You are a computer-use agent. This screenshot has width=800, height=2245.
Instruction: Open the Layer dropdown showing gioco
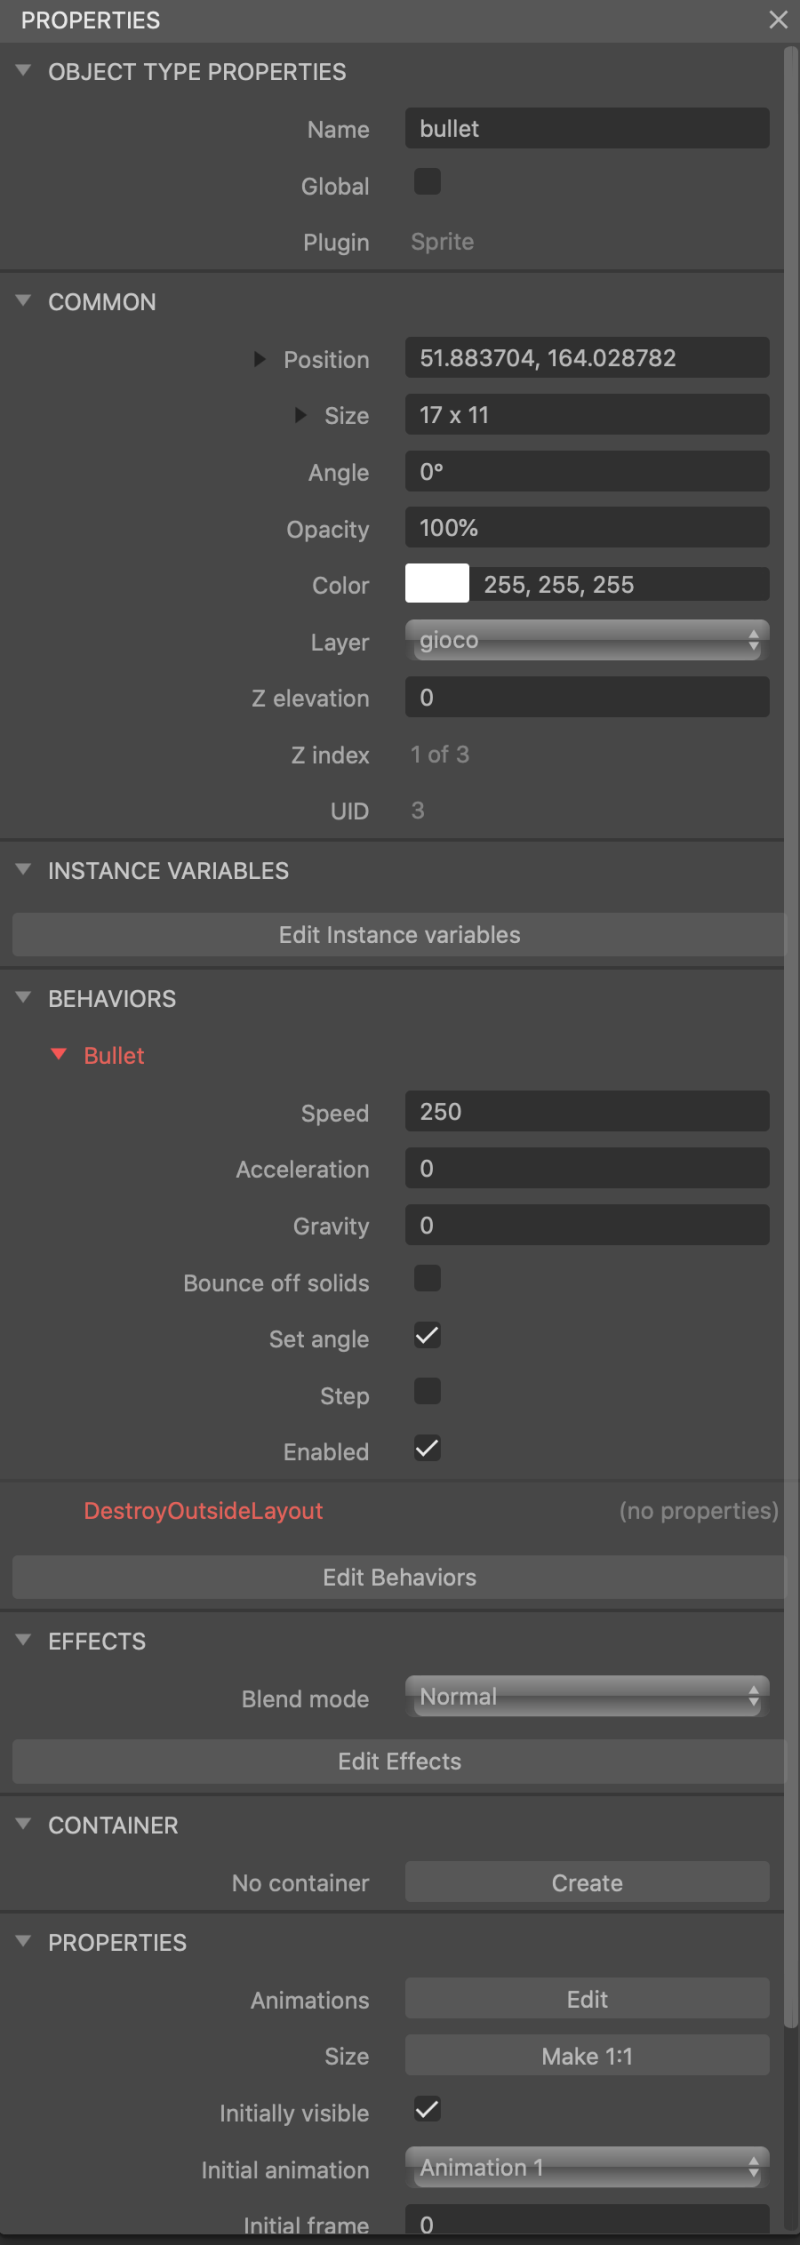[587, 640]
